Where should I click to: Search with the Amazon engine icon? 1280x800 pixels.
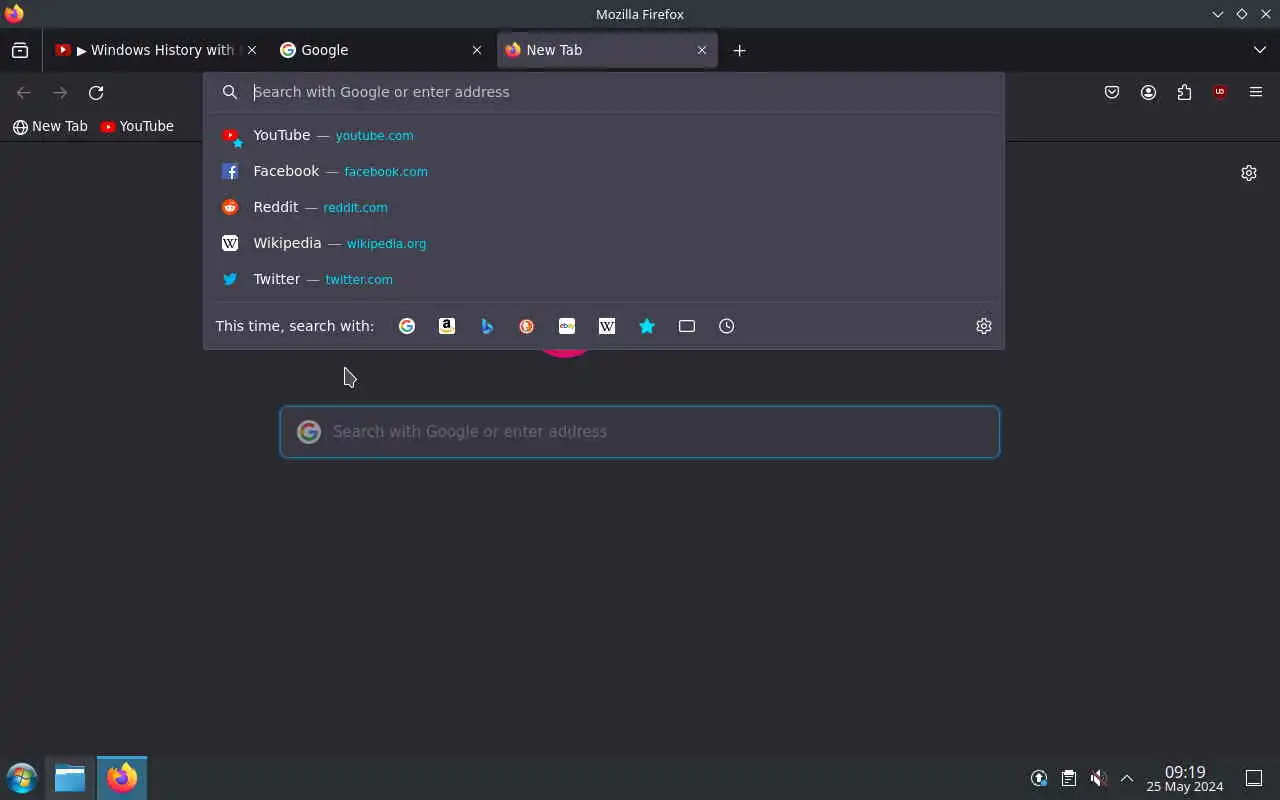[x=447, y=326]
